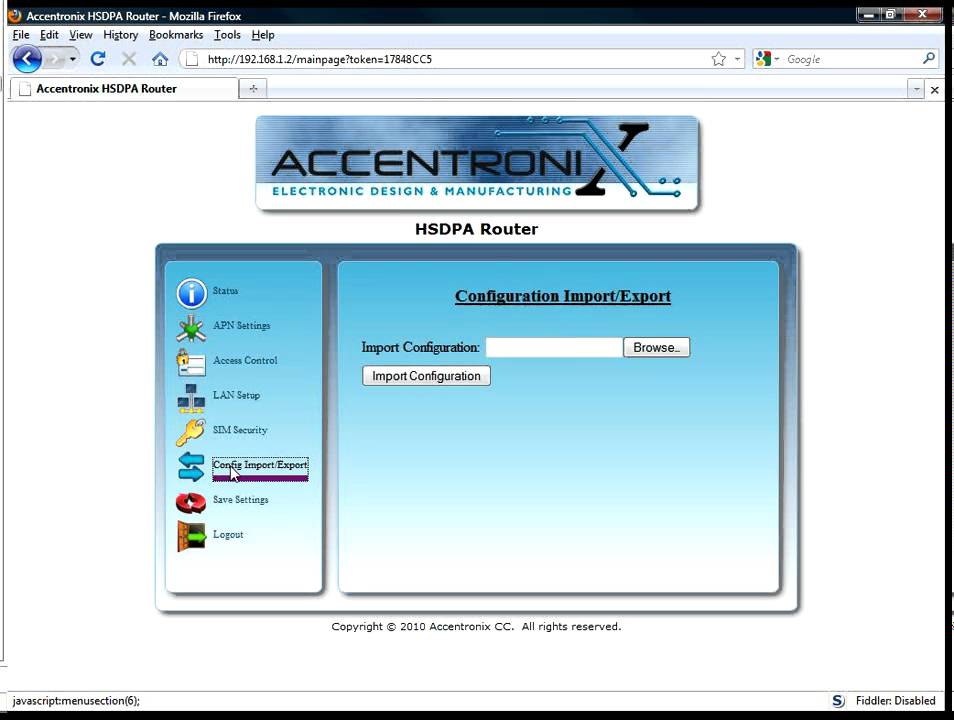Open the Access Control link
Screen dimensions: 954x720
click(245, 360)
